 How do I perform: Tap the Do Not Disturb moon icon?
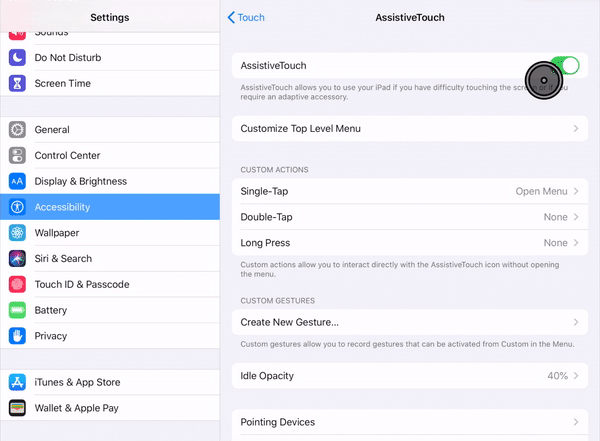(17, 57)
